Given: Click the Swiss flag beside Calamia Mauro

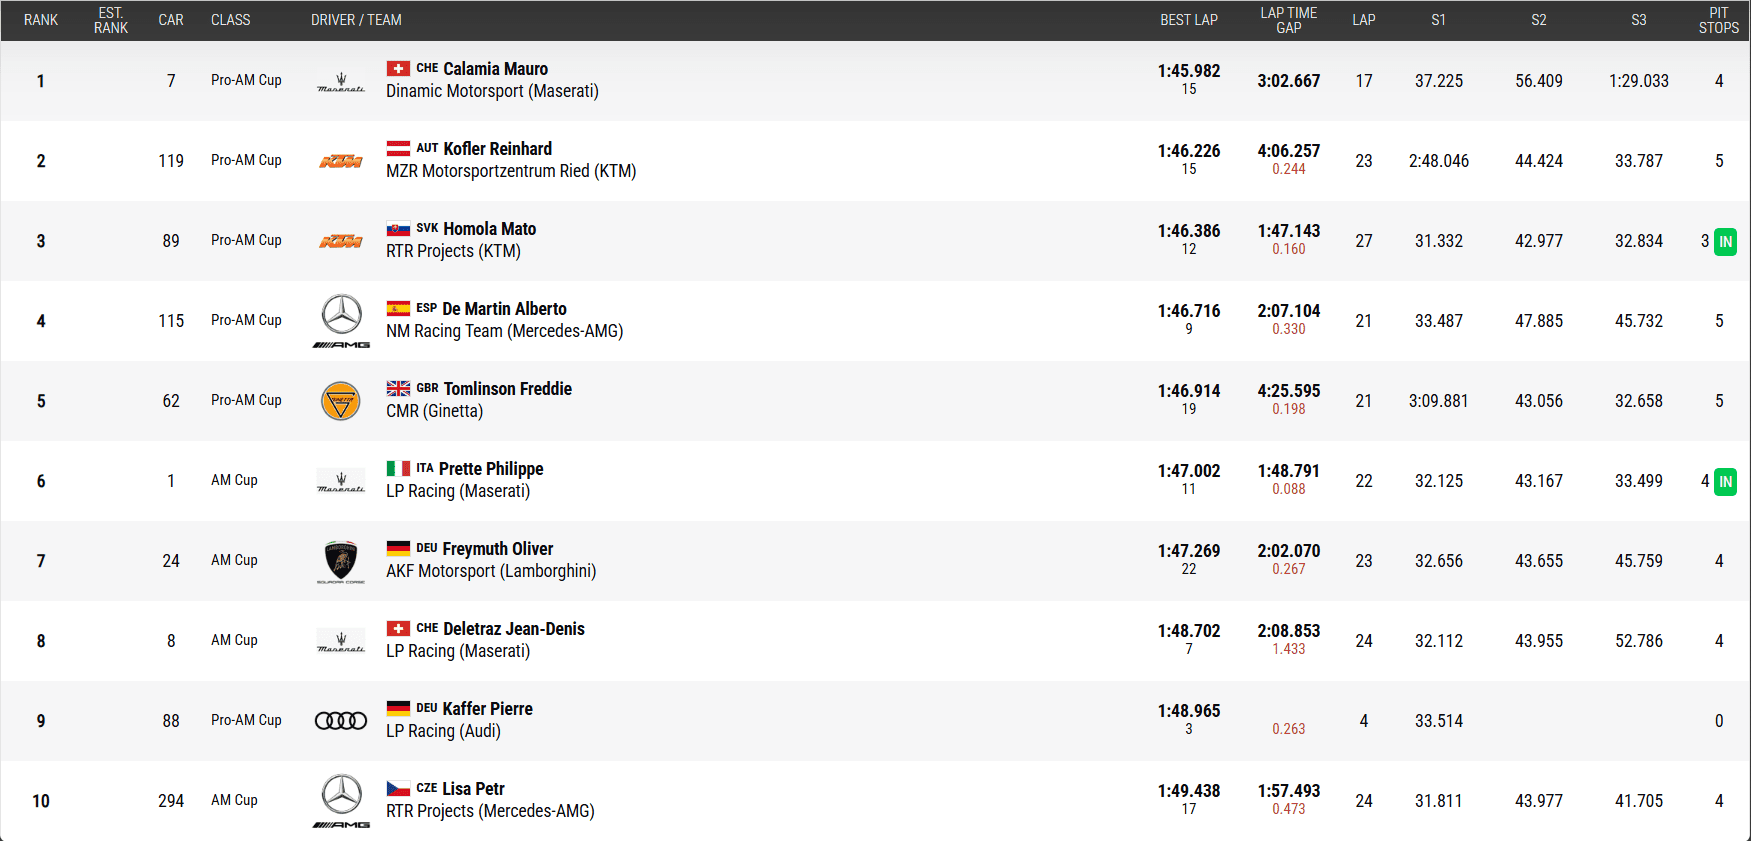Looking at the screenshot, I should [398, 69].
